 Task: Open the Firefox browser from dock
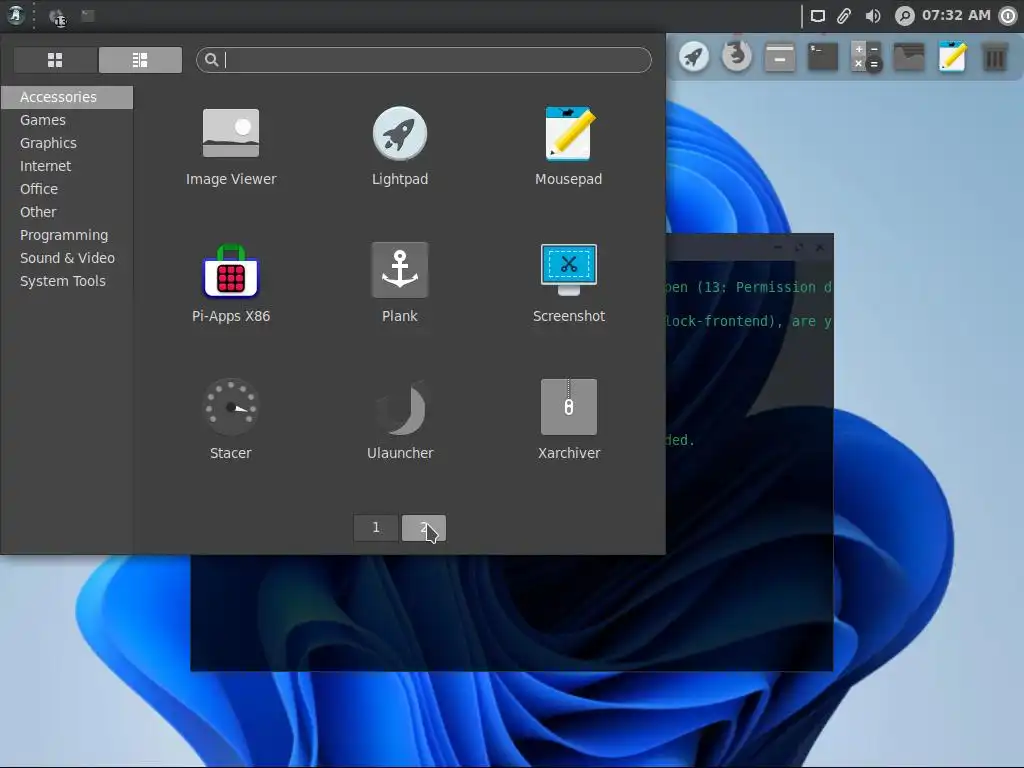tap(737, 56)
